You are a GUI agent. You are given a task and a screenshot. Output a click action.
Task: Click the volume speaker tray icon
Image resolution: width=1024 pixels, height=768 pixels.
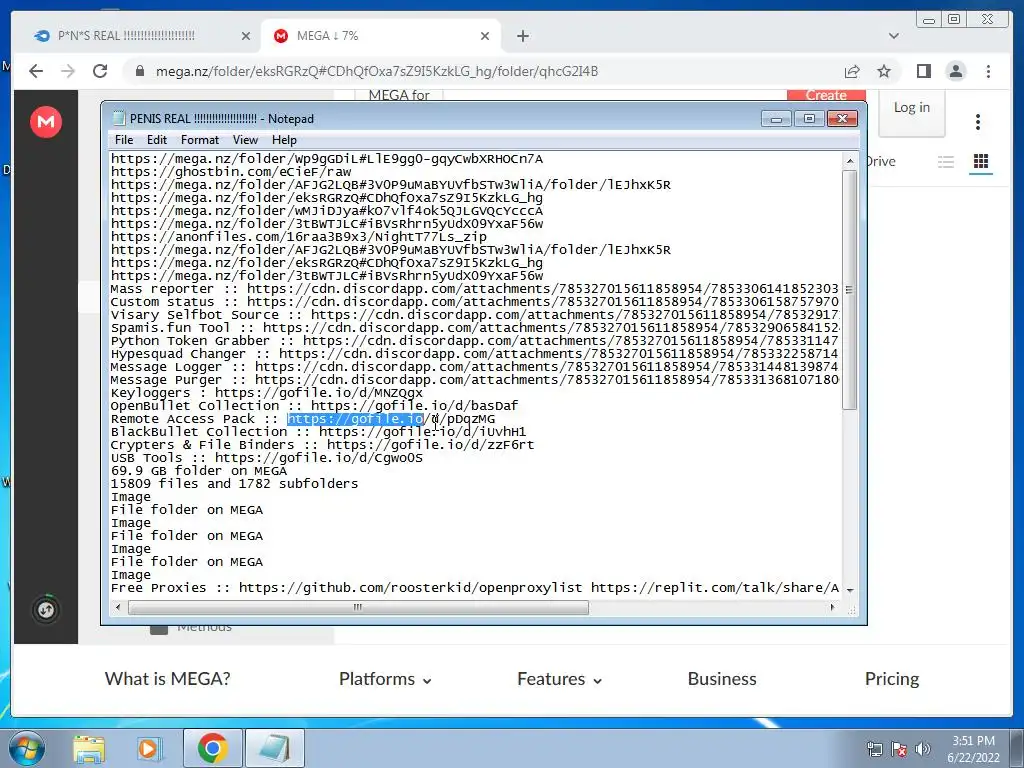pyautogui.click(x=922, y=749)
